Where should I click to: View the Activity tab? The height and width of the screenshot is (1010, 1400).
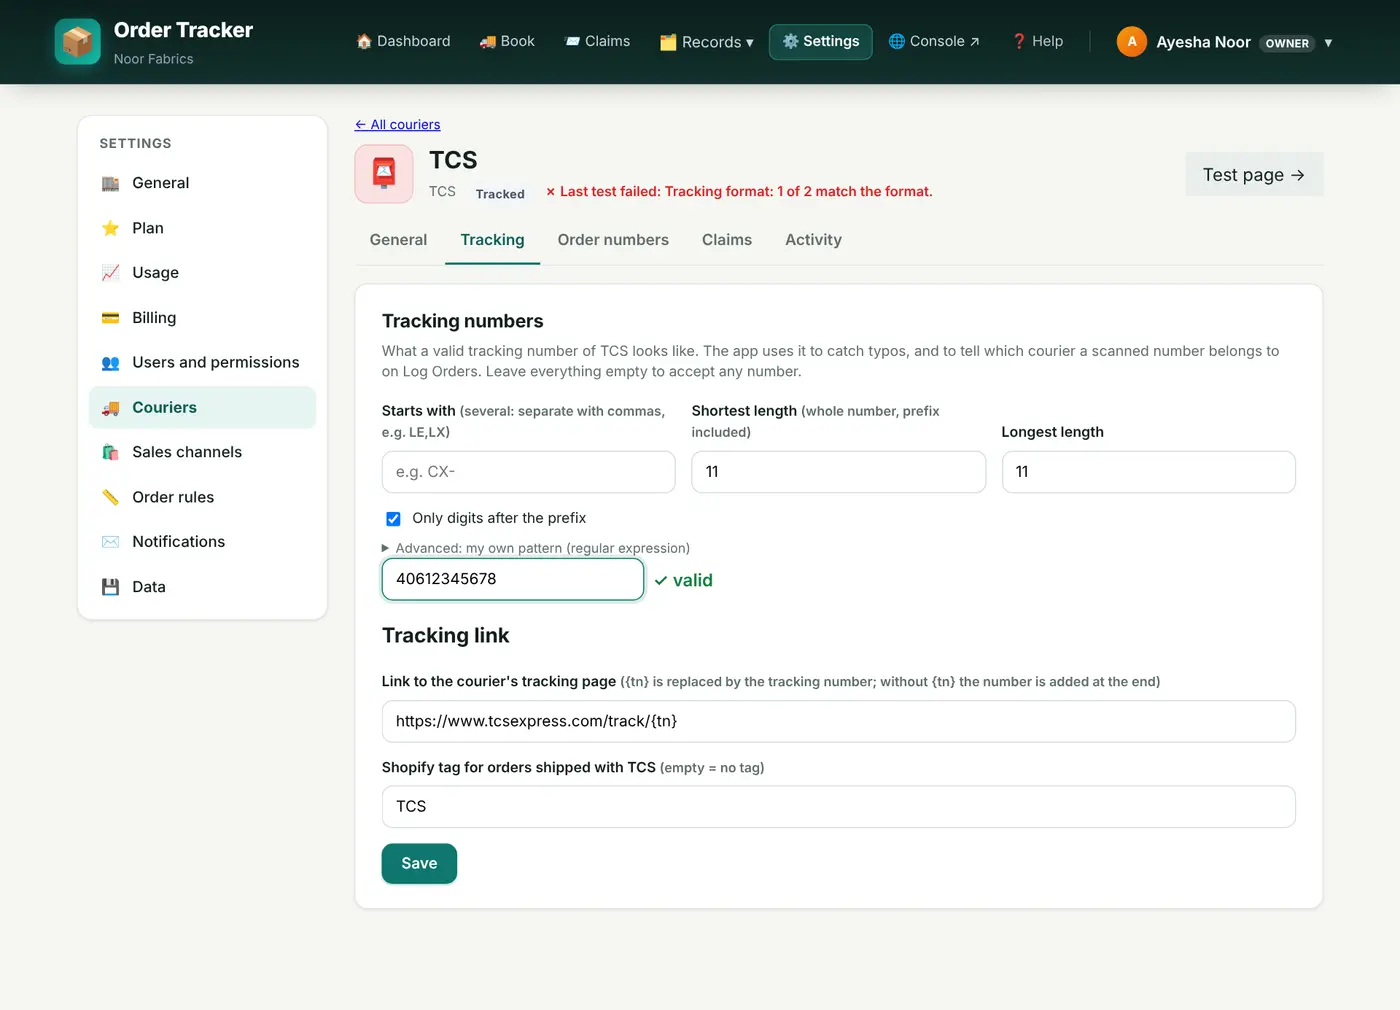pyautogui.click(x=813, y=240)
